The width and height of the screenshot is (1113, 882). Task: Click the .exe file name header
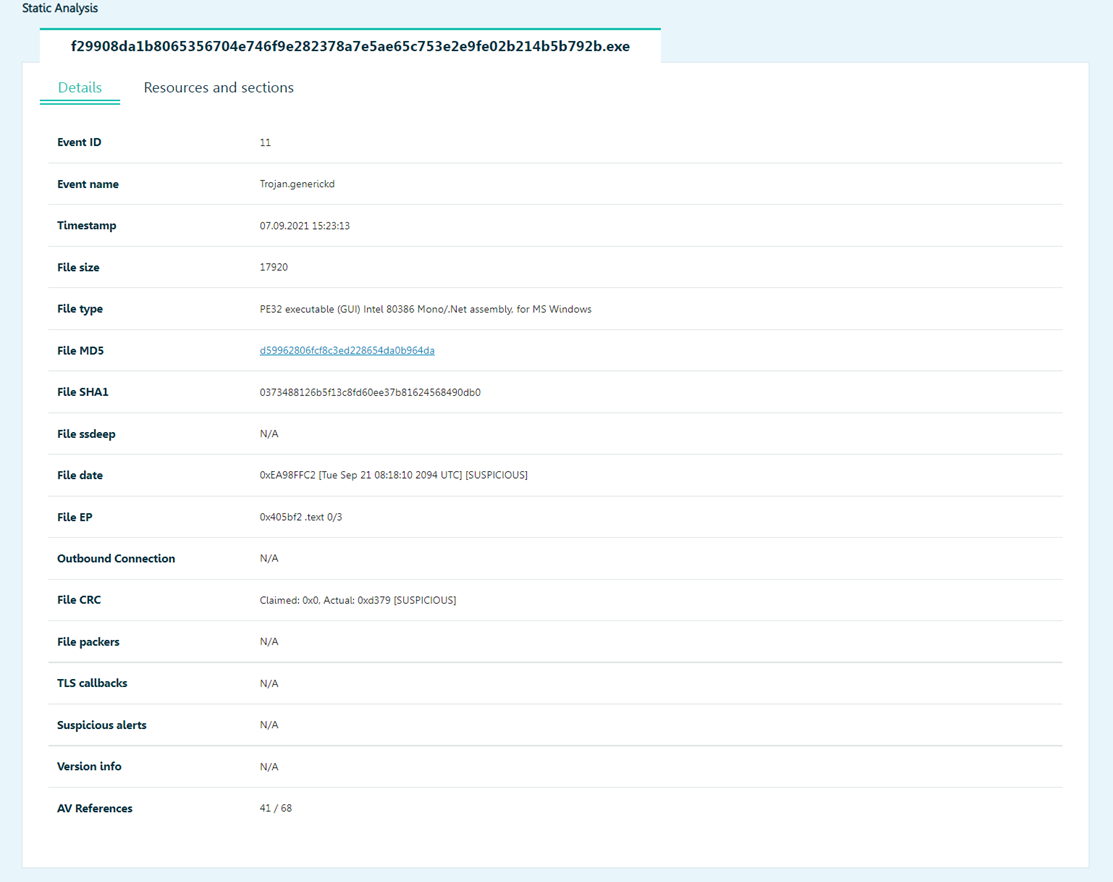350,46
